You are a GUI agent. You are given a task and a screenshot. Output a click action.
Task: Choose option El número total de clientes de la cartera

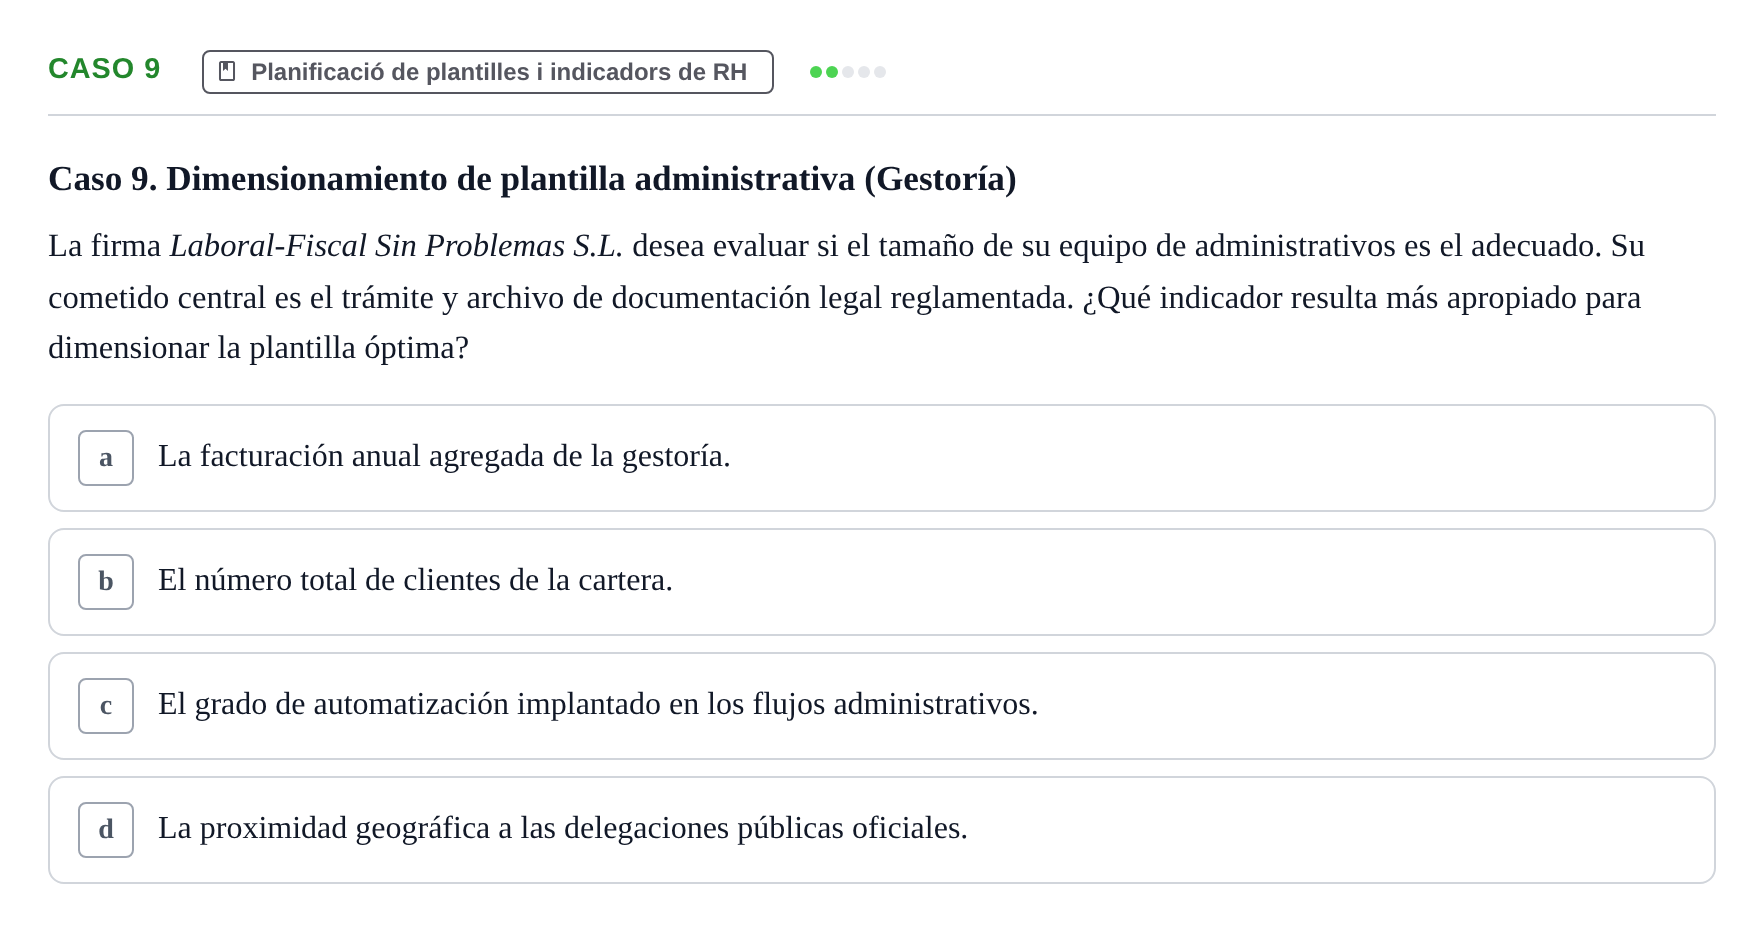click(x=882, y=582)
